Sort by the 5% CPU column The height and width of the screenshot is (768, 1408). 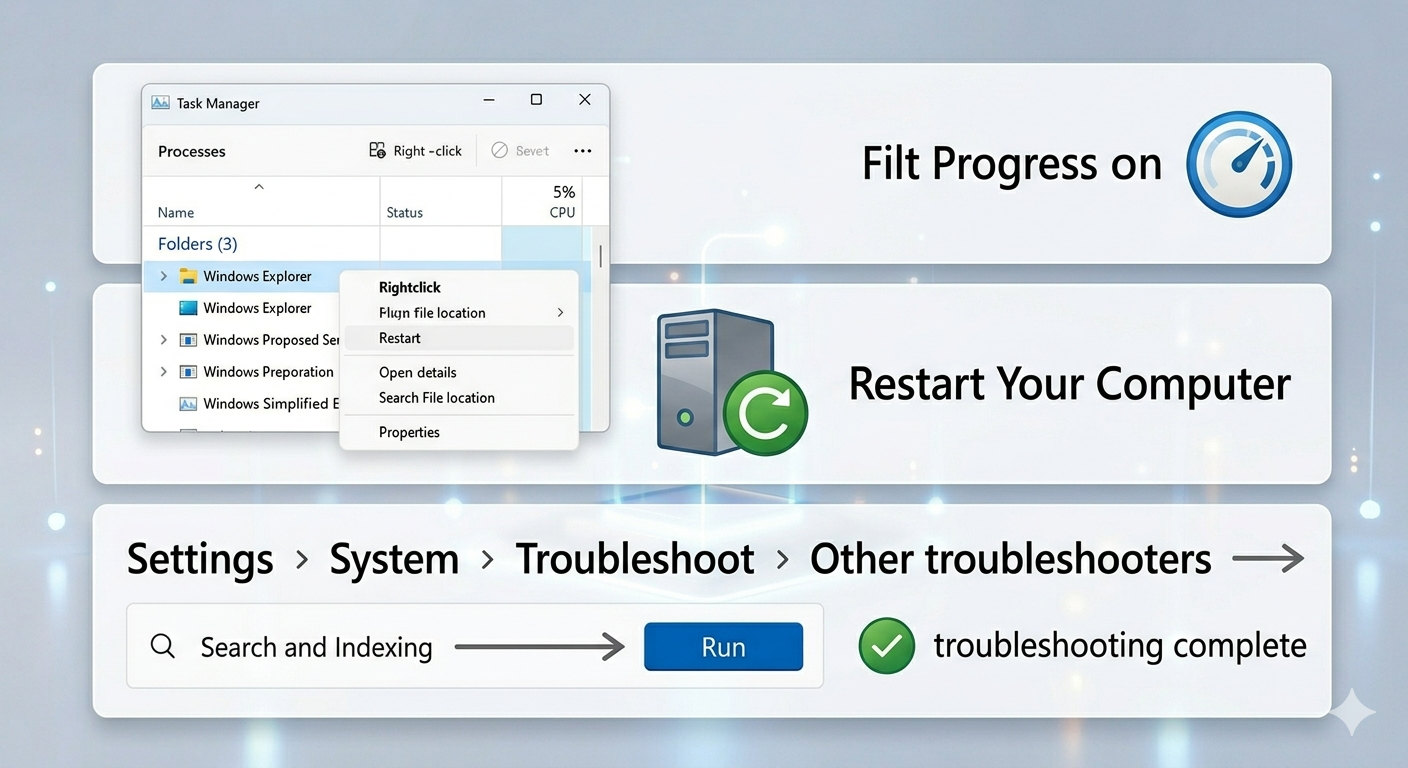click(563, 201)
